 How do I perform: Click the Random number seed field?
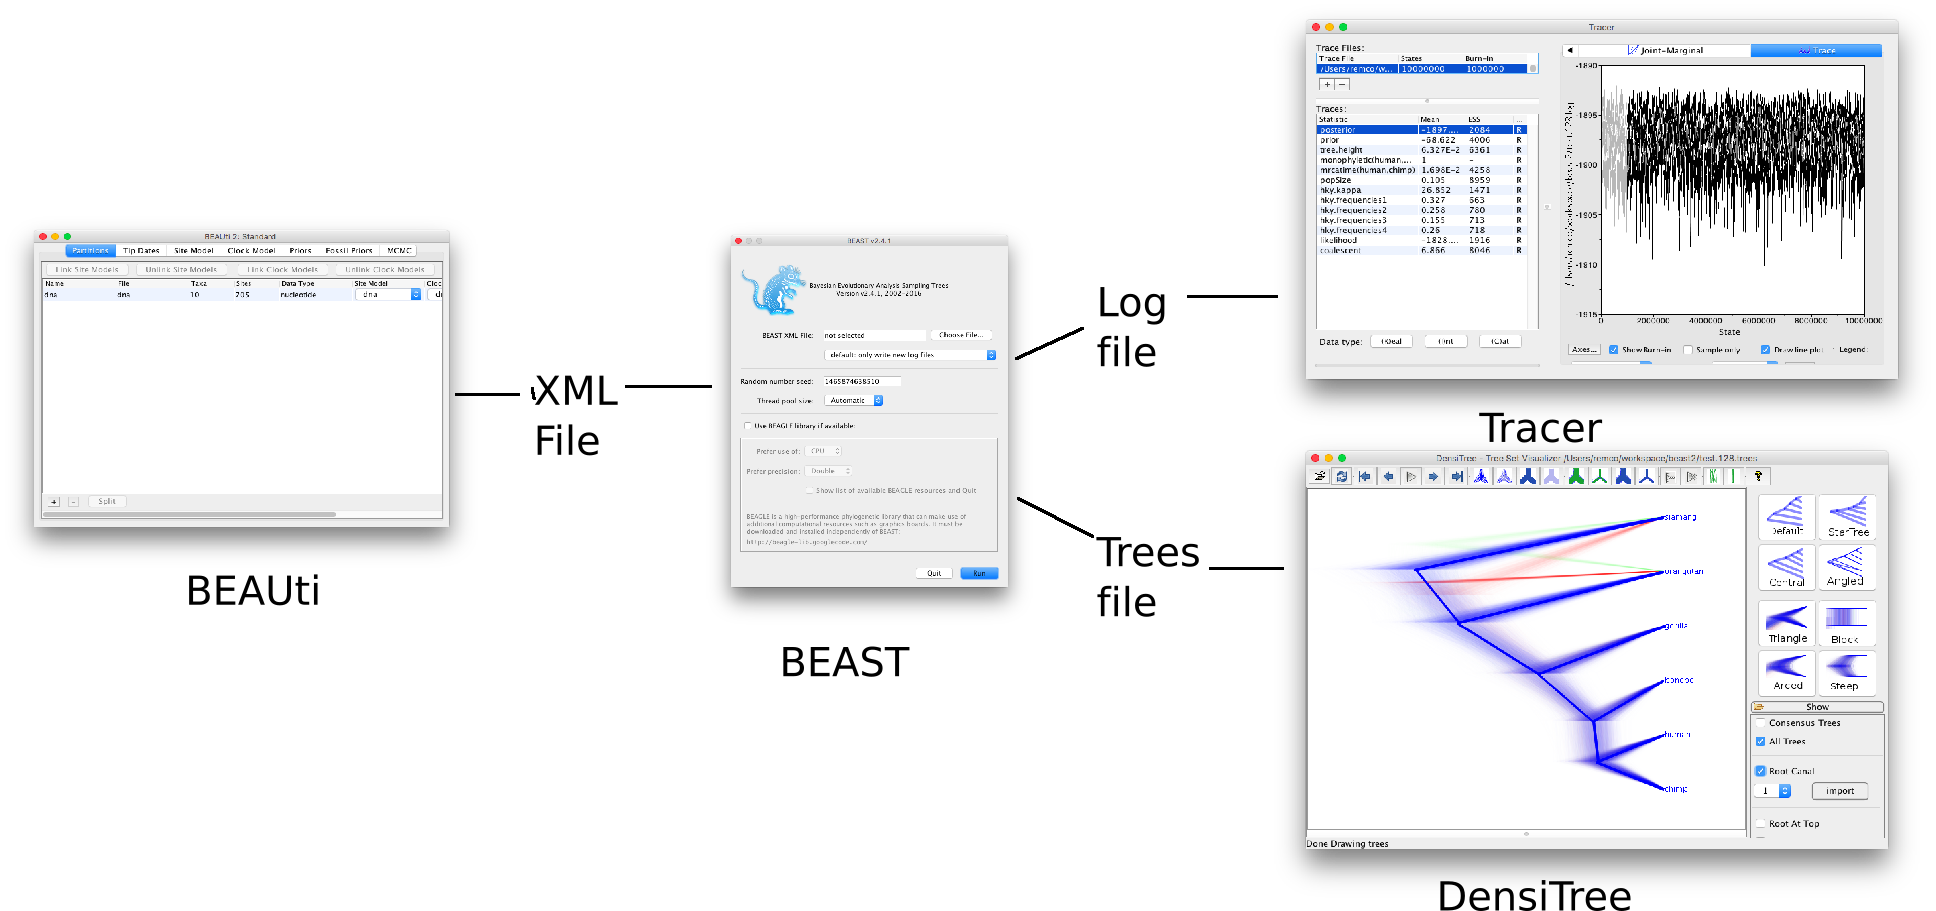click(x=862, y=381)
